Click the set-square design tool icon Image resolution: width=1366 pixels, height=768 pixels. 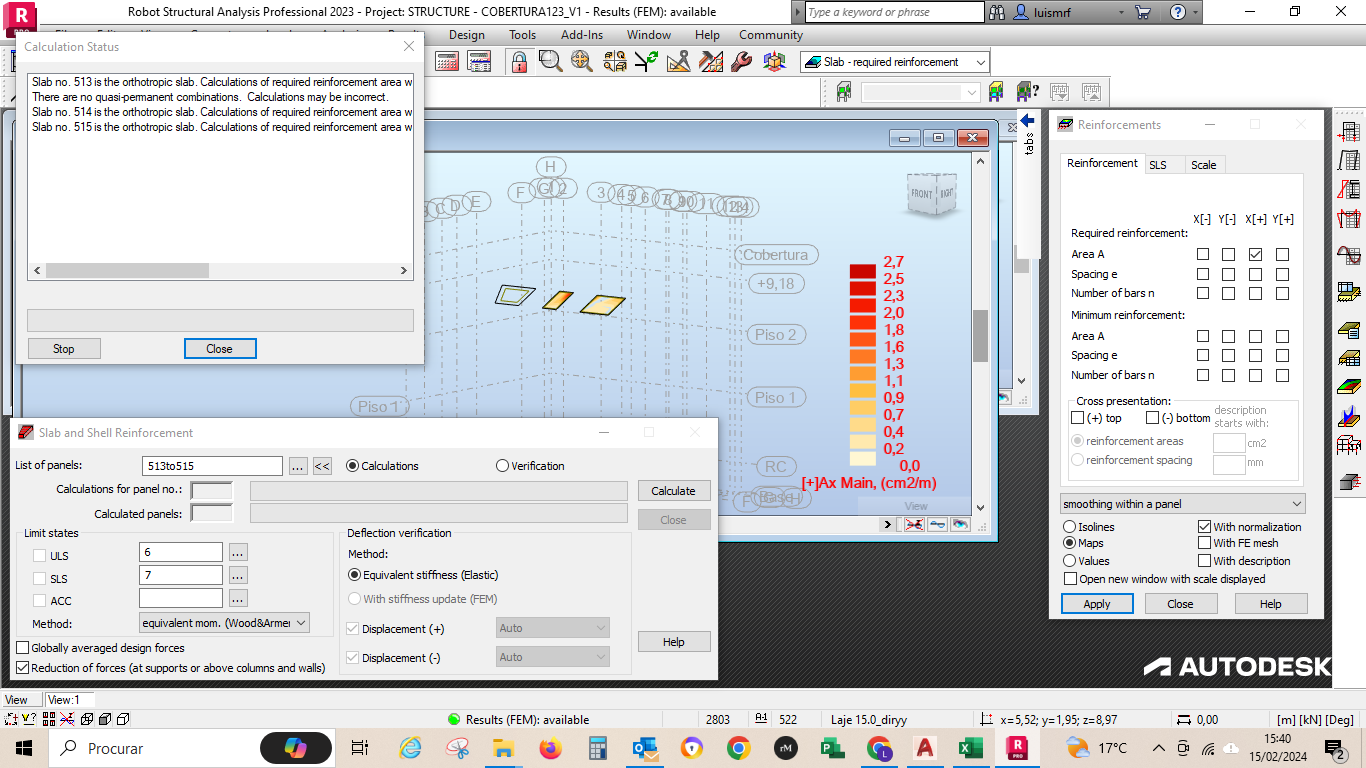click(679, 61)
